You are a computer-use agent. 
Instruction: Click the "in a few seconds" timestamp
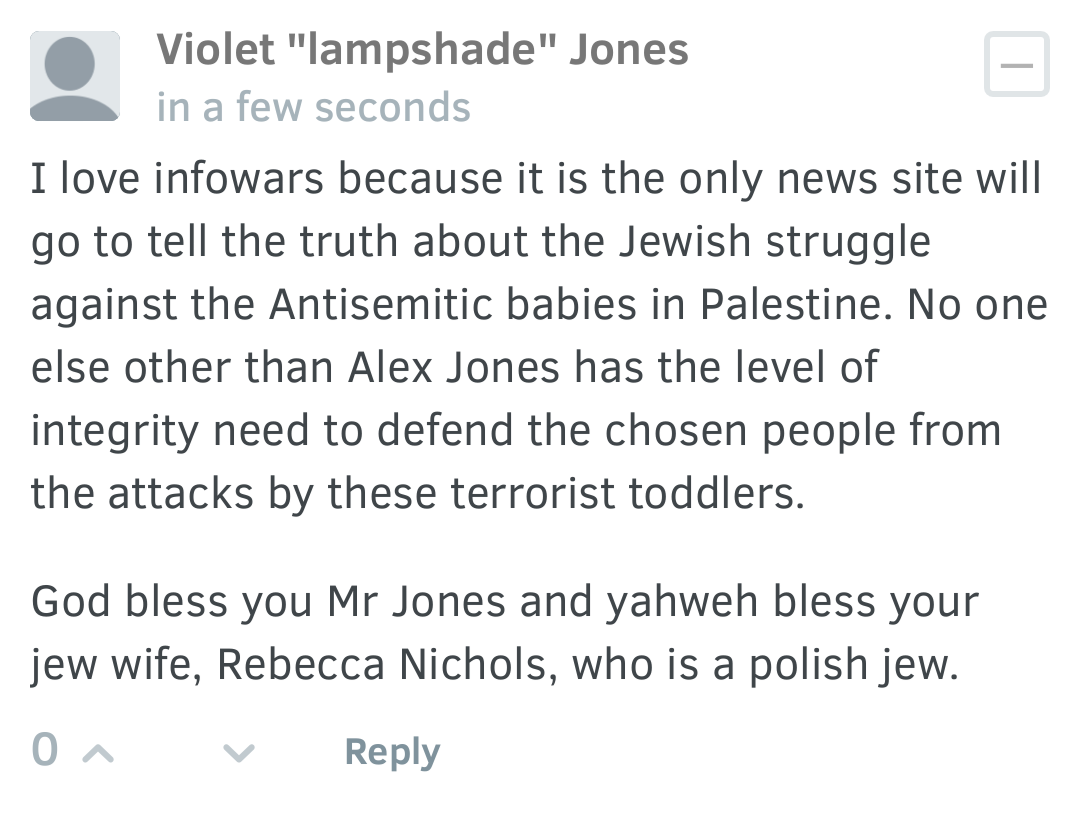(x=313, y=107)
